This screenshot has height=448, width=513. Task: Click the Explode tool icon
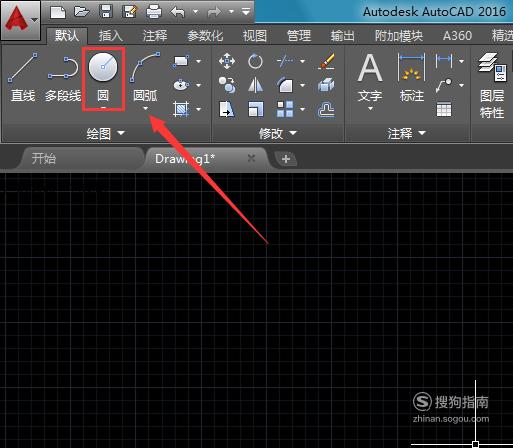[326, 85]
